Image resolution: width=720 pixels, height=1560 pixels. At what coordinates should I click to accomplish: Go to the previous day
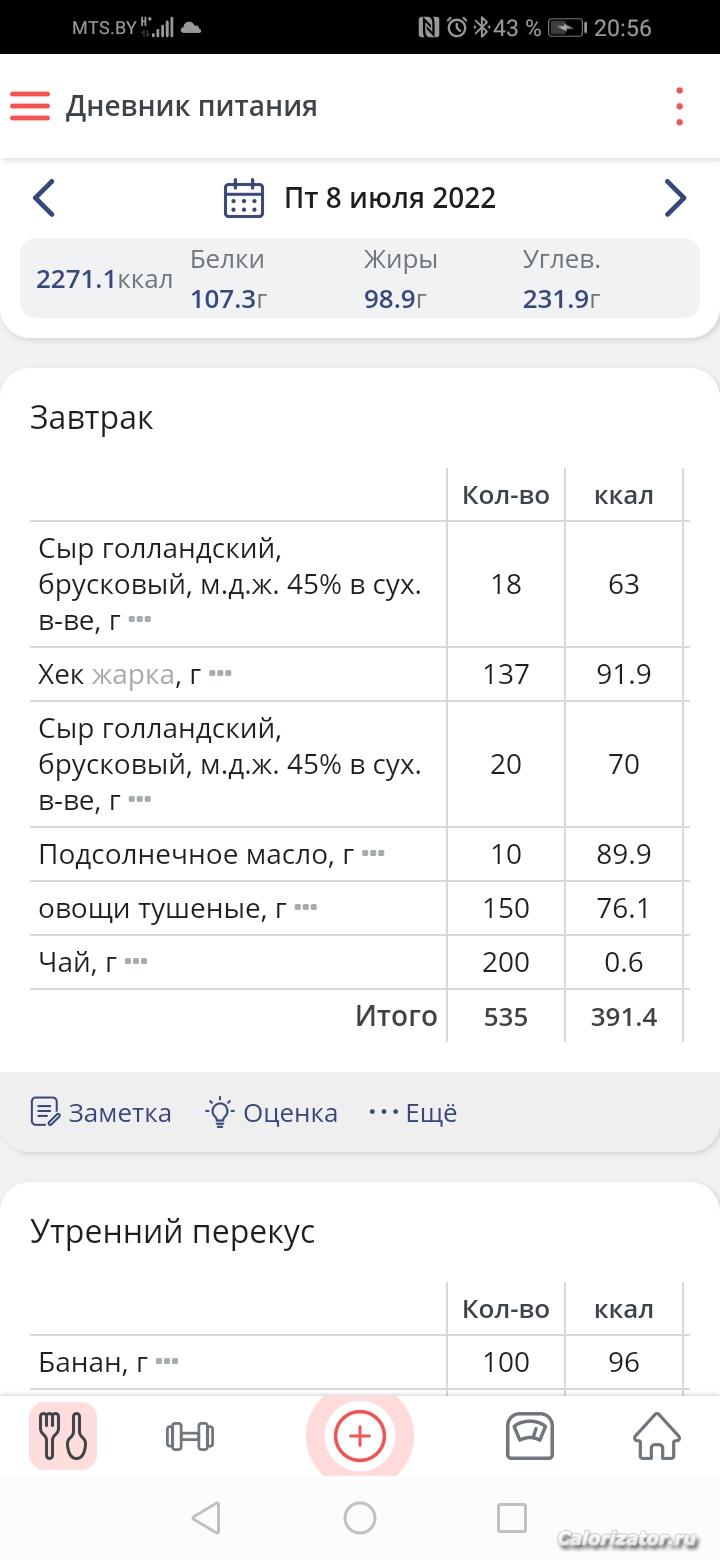click(x=44, y=198)
